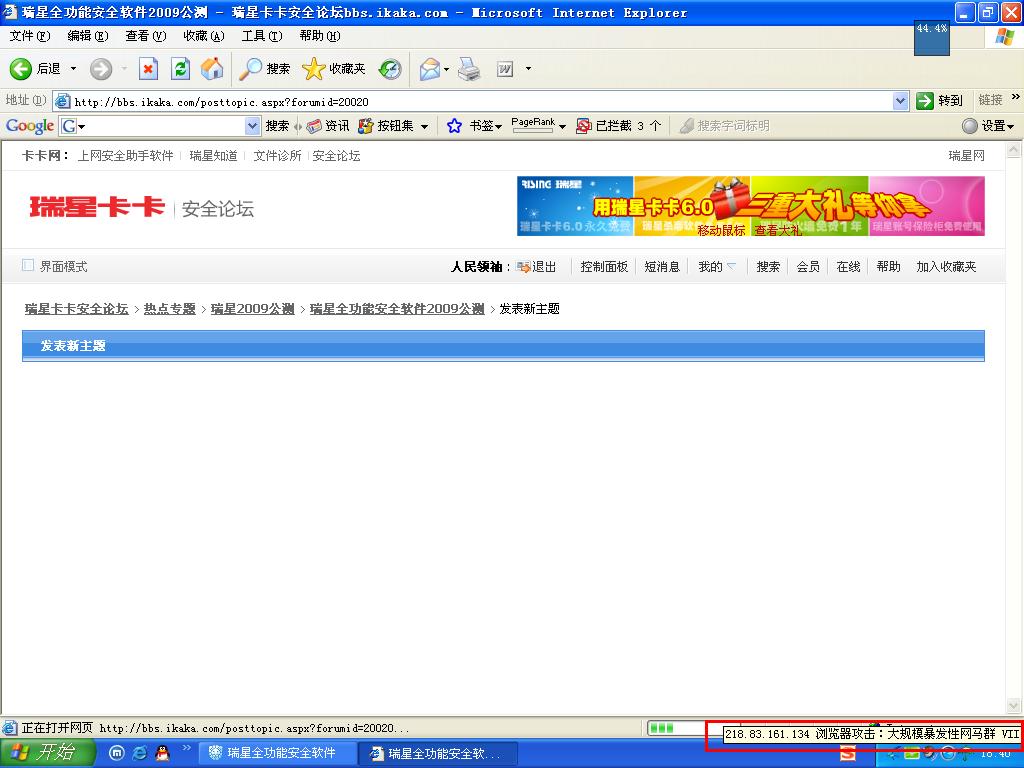
Task: Refresh the page using the green arrows icon
Action: tap(180, 69)
